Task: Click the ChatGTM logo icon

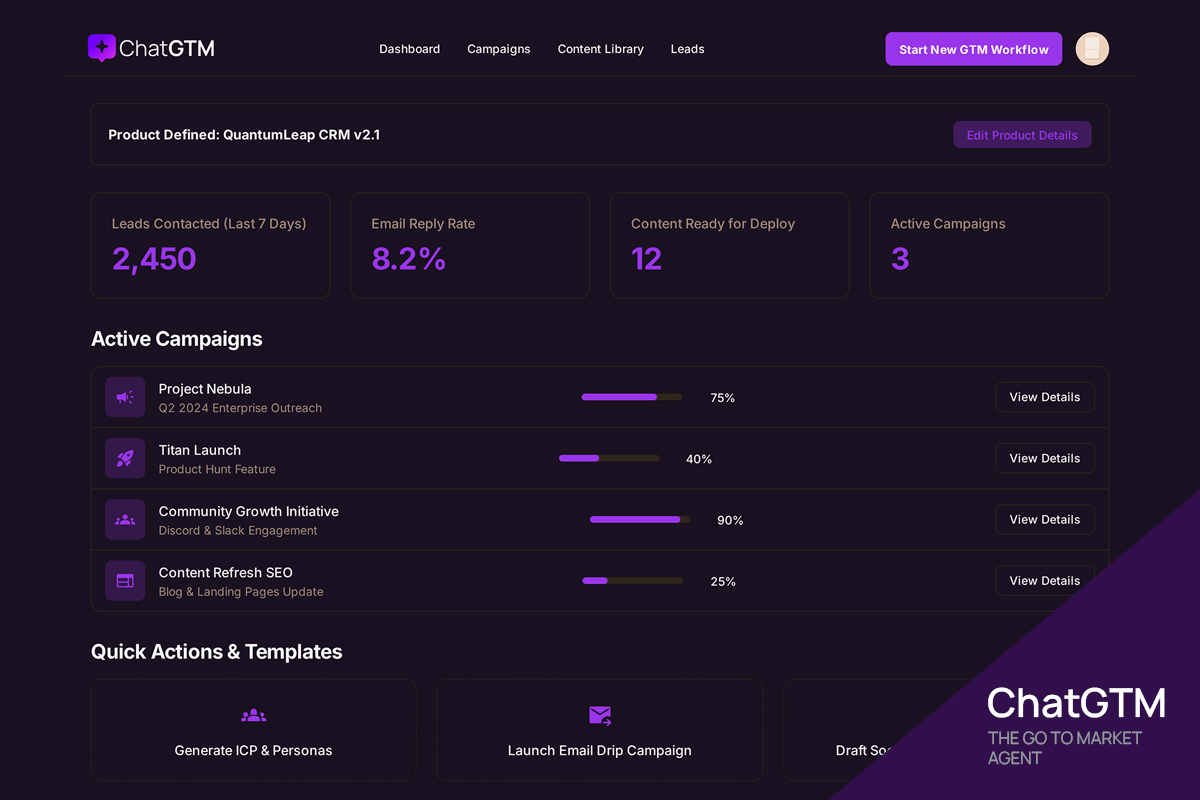Action: pyautogui.click(x=103, y=47)
